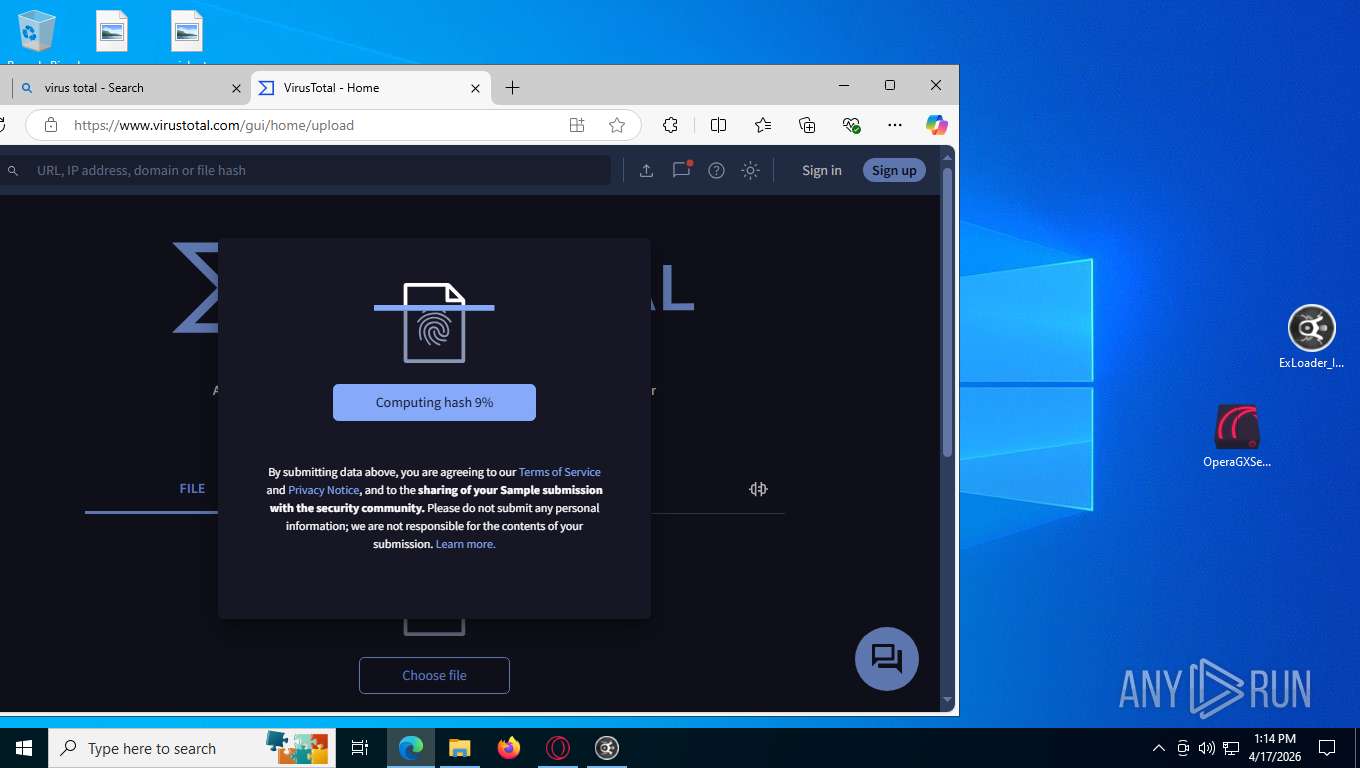Viewport: 1360px width, 768px height.
Task: Open Task View on taskbar
Action: tap(360, 748)
